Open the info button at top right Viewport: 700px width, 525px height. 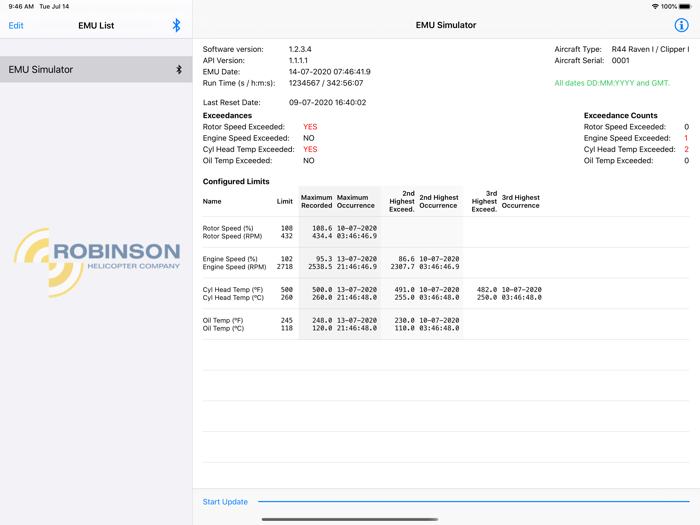click(681, 25)
